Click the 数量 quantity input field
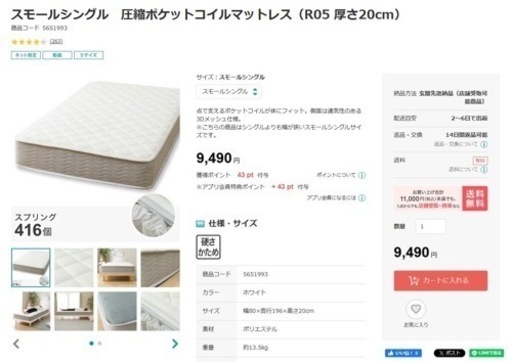This screenshot has width=512, height=362. pos(431,227)
